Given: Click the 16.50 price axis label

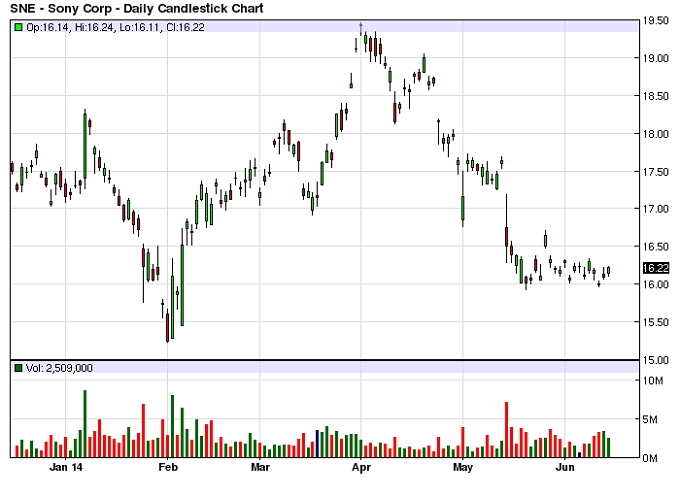Looking at the screenshot, I should pos(655,247).
